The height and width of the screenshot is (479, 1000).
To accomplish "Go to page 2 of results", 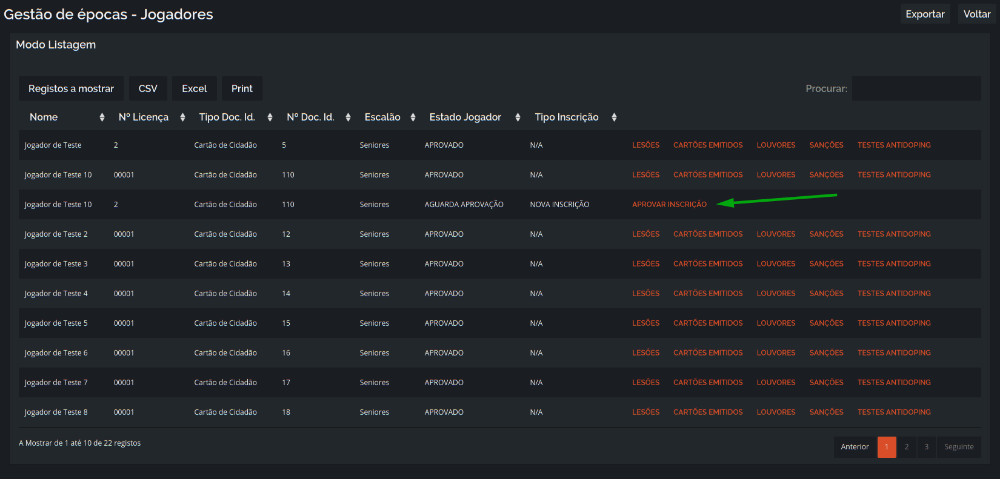I will tap(906, 447).
